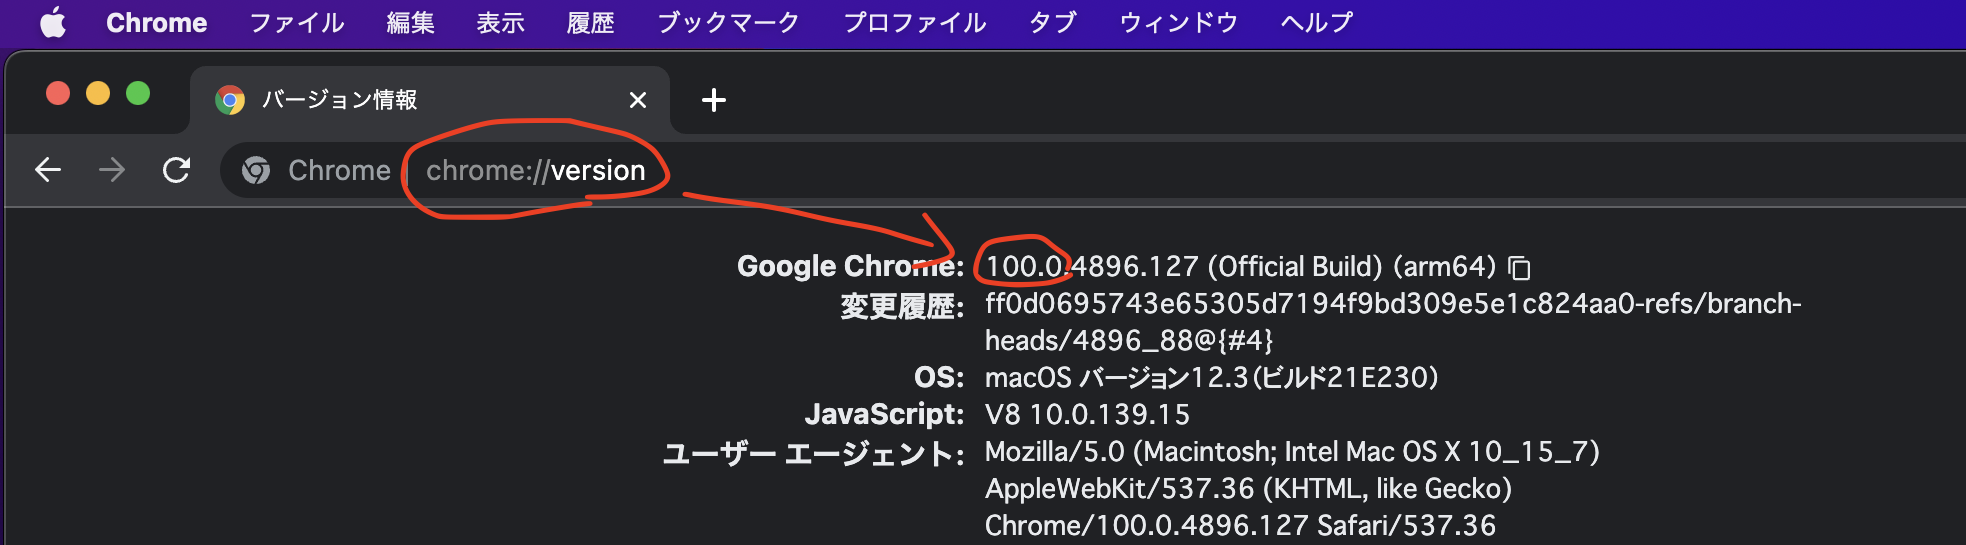The width and height of the screenshot is (1966, 545).
Task: Open the ブックマーク menu
Action: coord(729,23)
